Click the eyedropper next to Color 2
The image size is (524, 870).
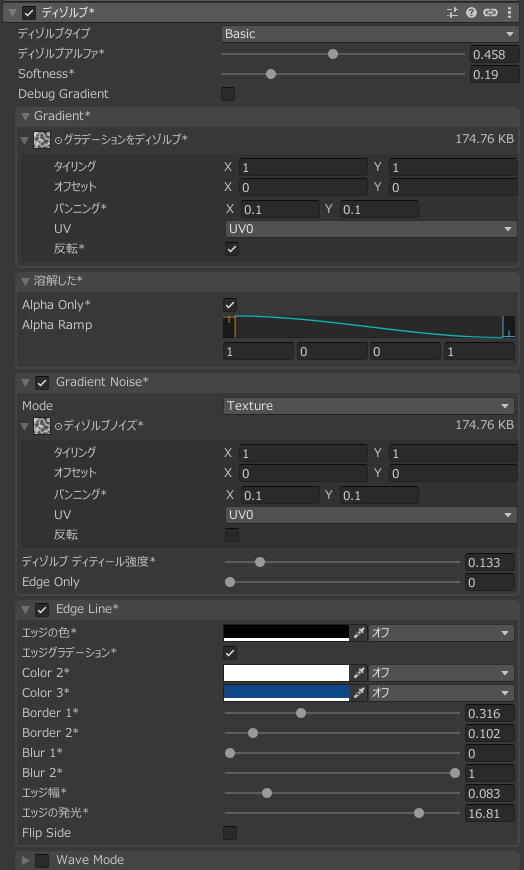(x=359, y=672)
